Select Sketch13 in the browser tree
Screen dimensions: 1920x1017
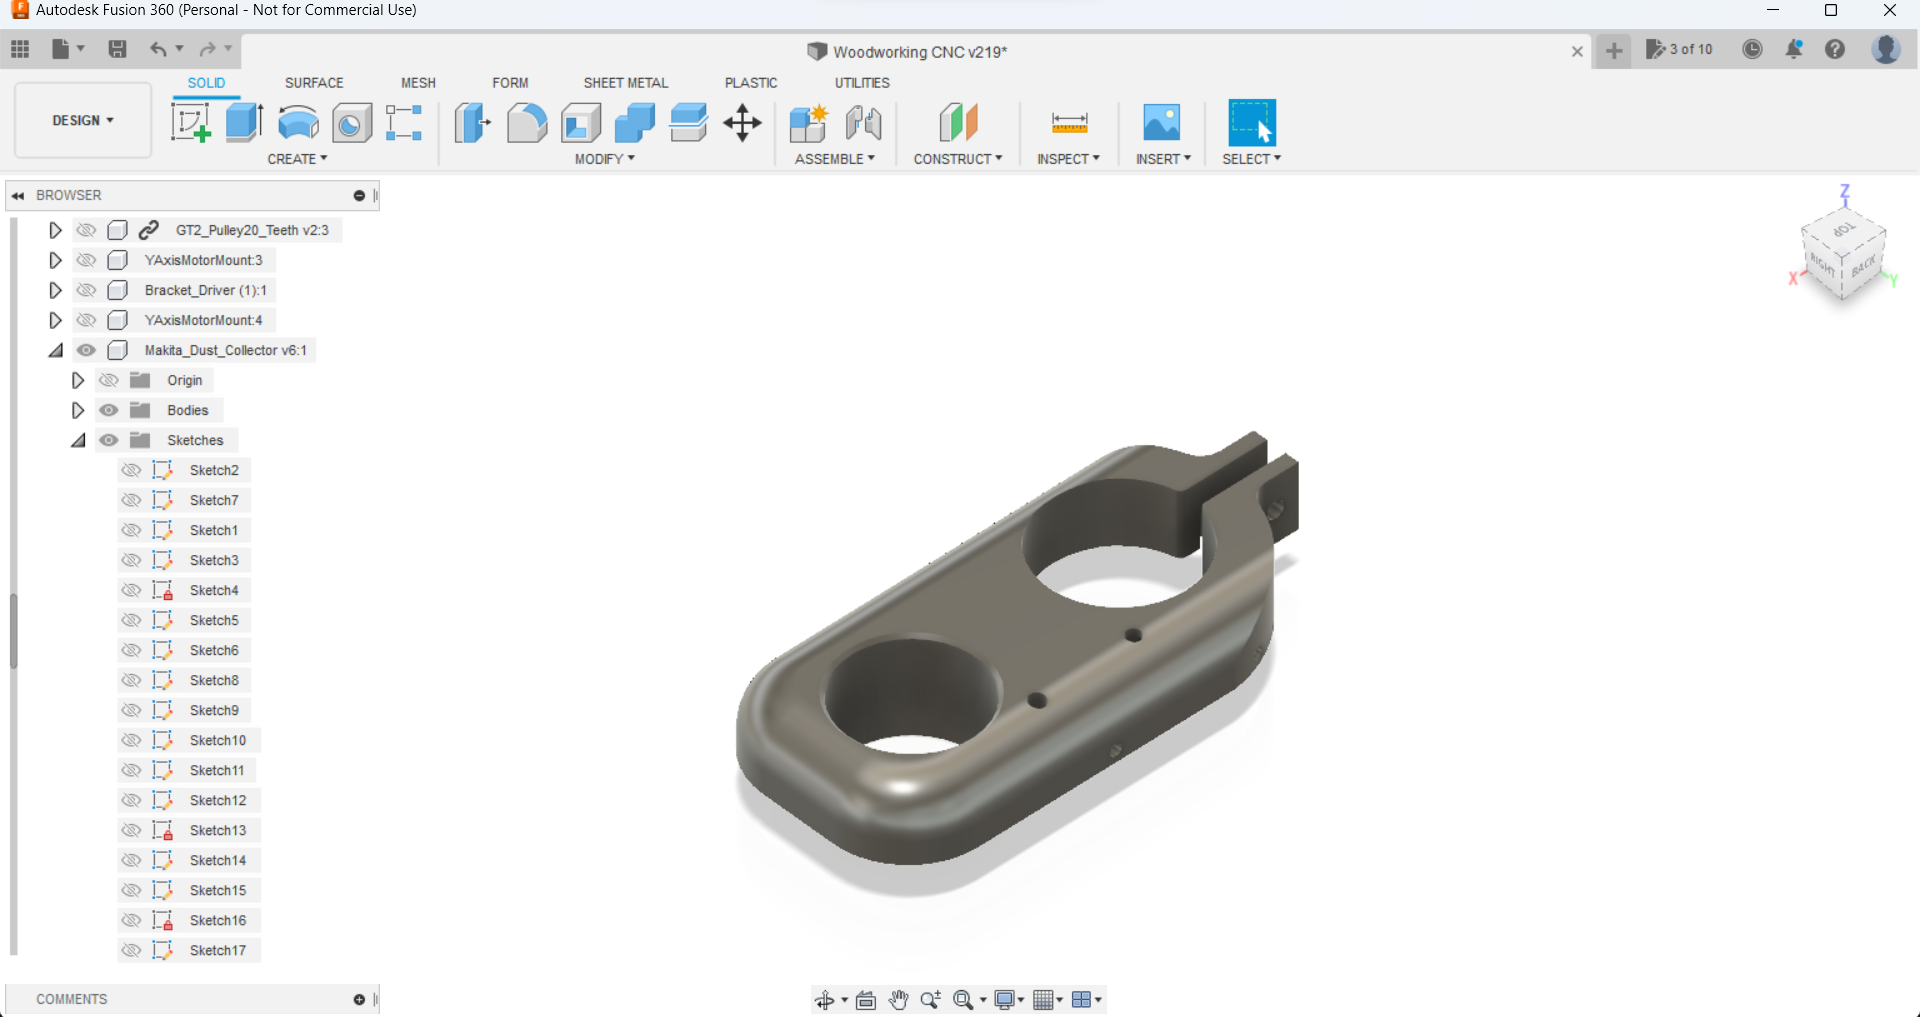(218, 830)
